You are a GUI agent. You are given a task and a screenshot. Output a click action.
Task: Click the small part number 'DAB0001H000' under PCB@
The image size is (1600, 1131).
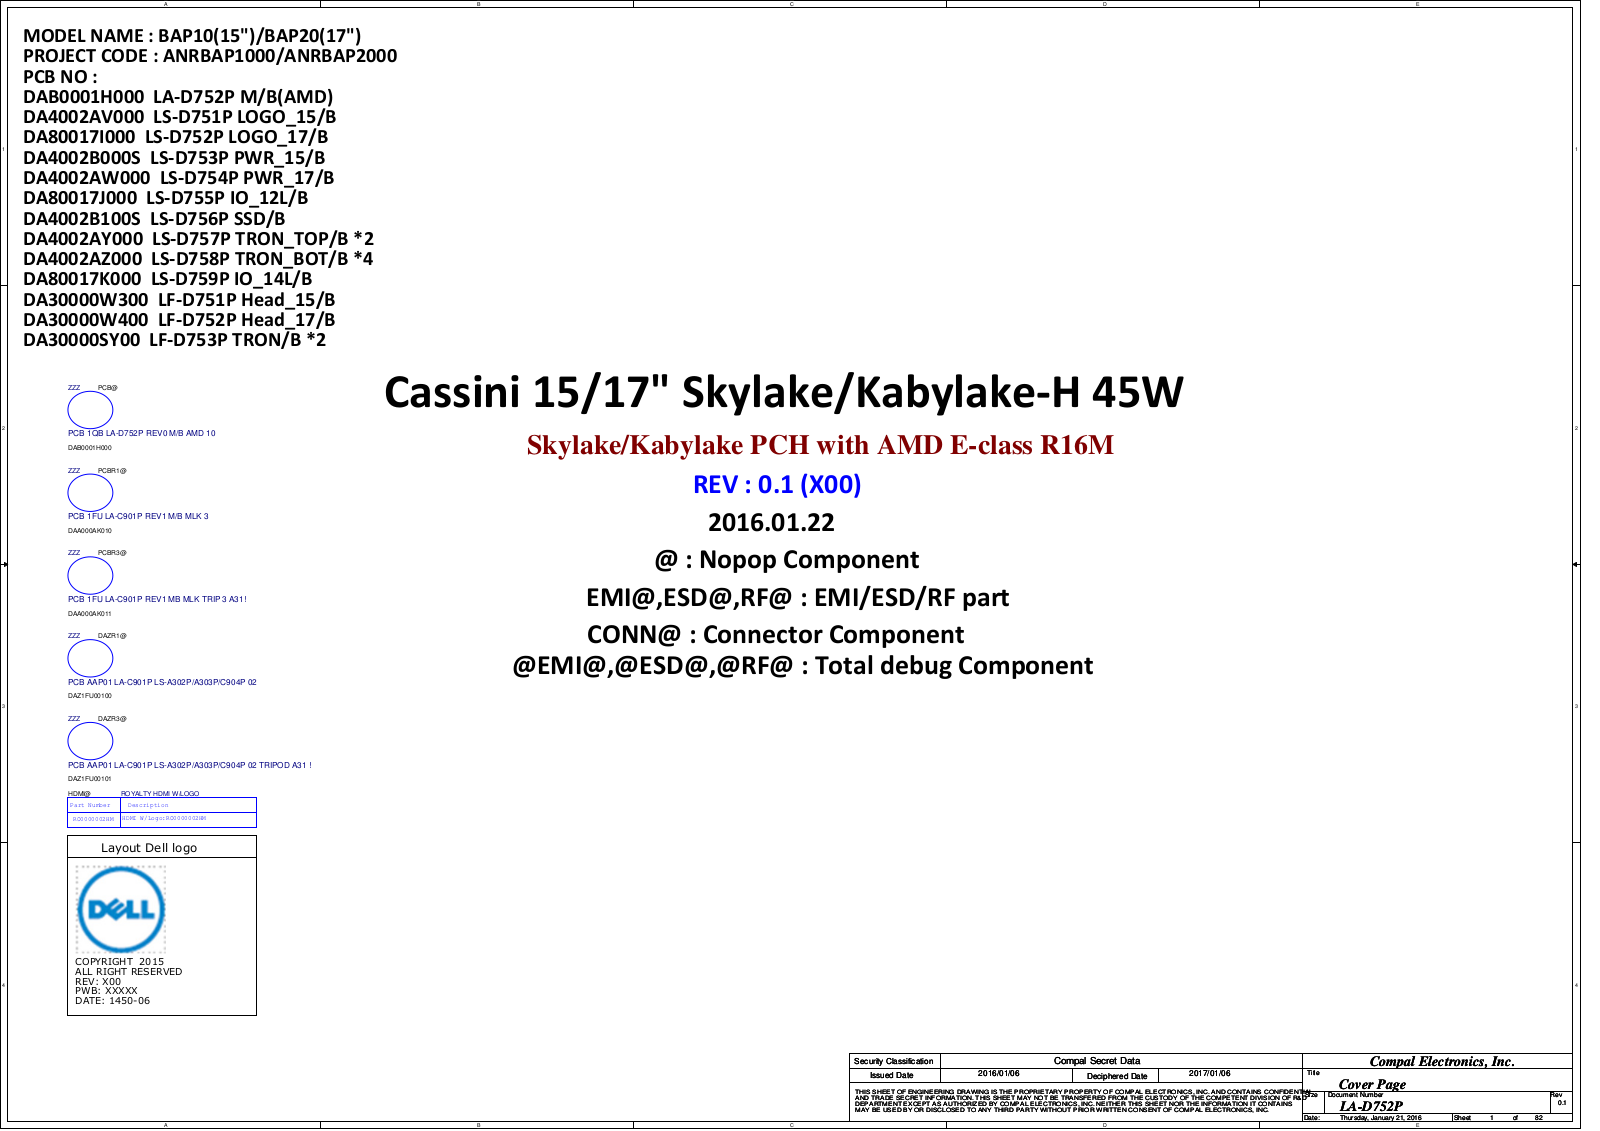click(x=90, y=448)
